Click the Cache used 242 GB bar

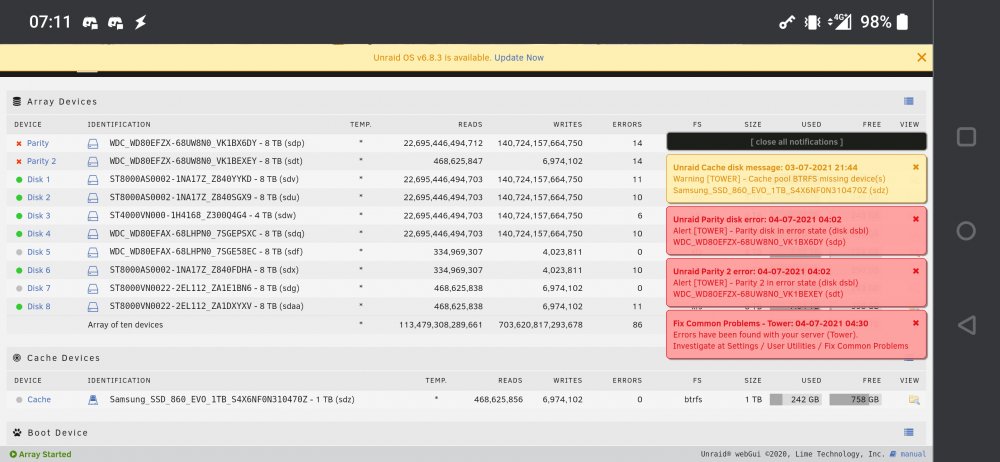[x=796, y=400]
